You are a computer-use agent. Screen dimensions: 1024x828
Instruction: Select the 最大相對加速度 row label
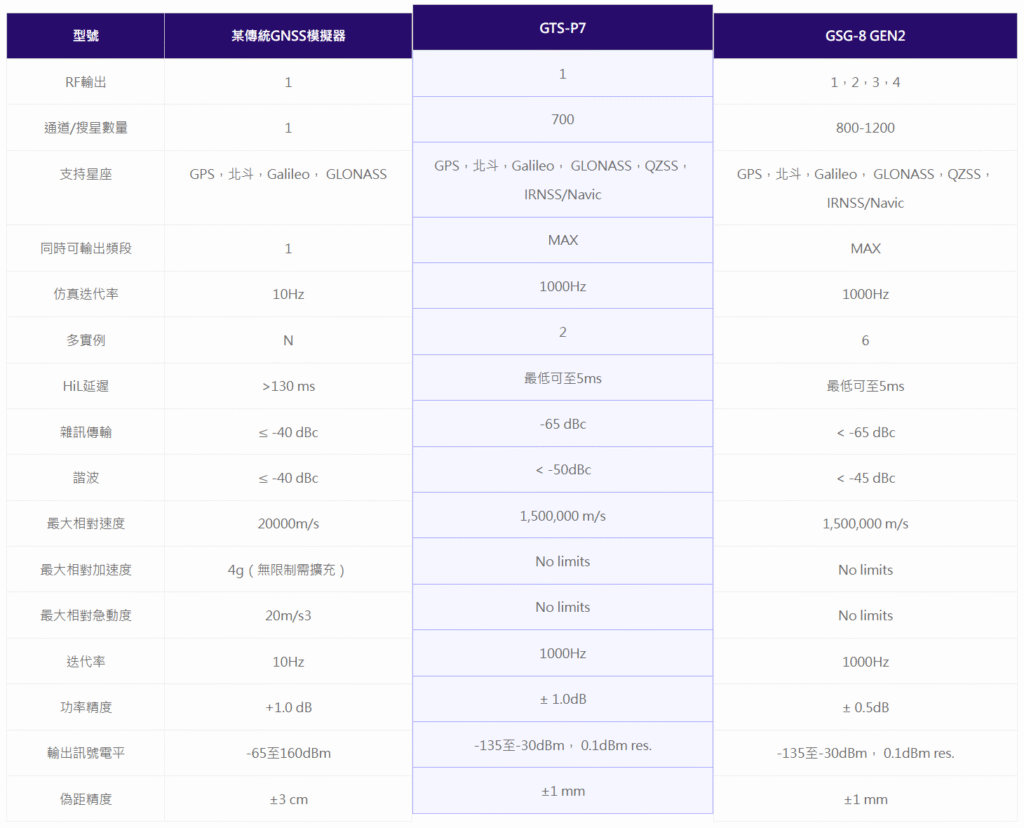tap(86, 570)
